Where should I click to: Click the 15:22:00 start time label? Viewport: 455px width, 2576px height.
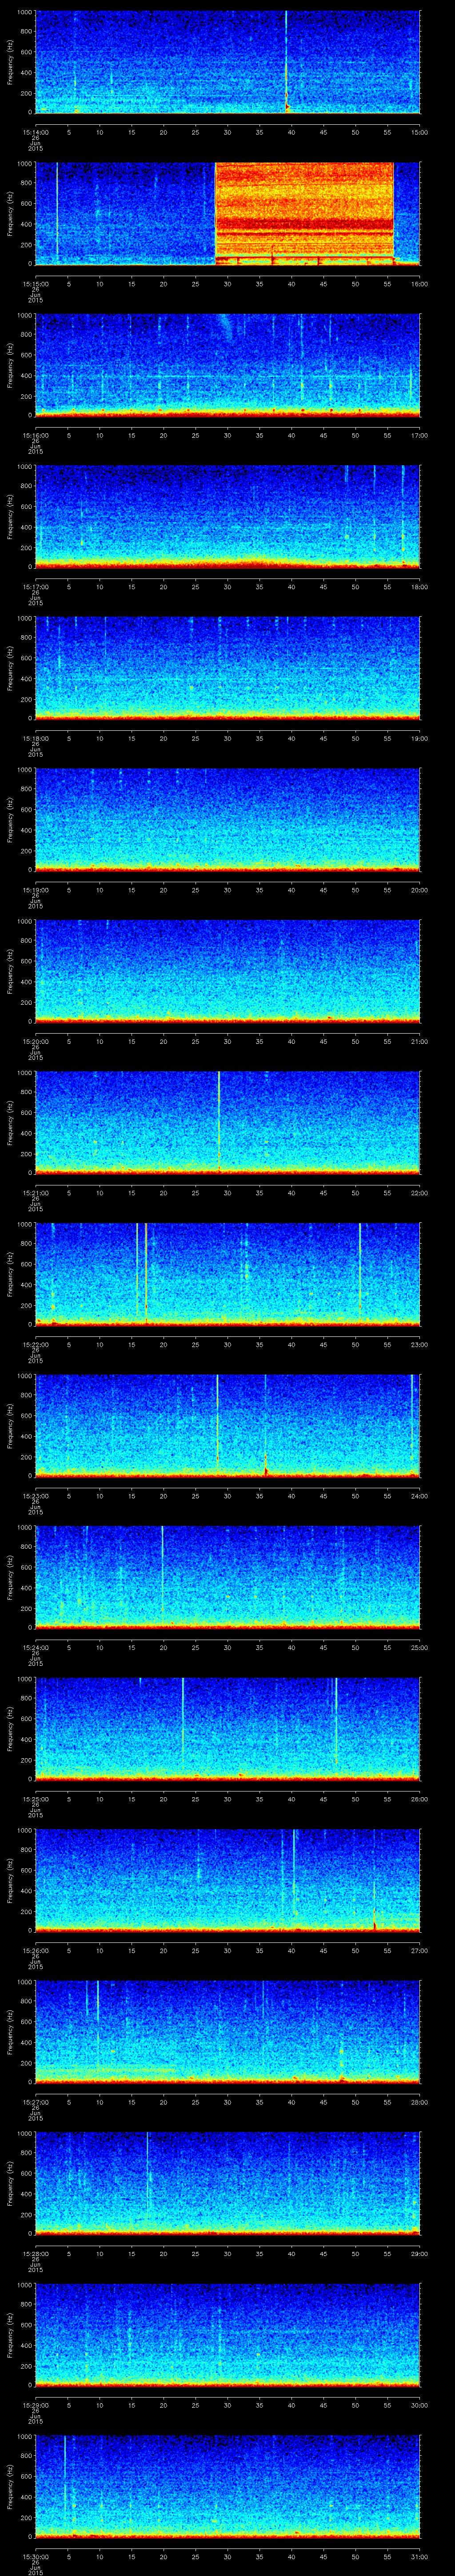(35, 1344)
